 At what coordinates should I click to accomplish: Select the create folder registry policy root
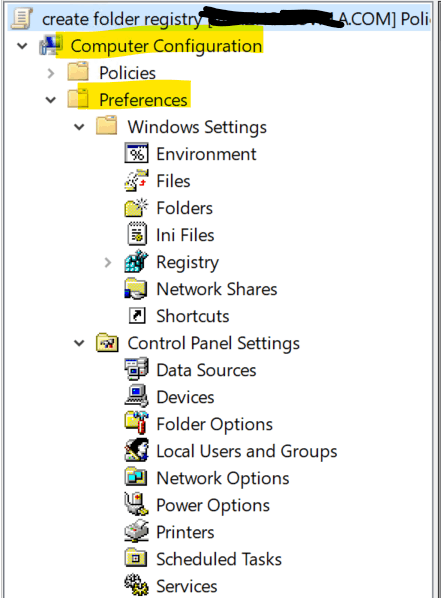click(x=122, y=19)
